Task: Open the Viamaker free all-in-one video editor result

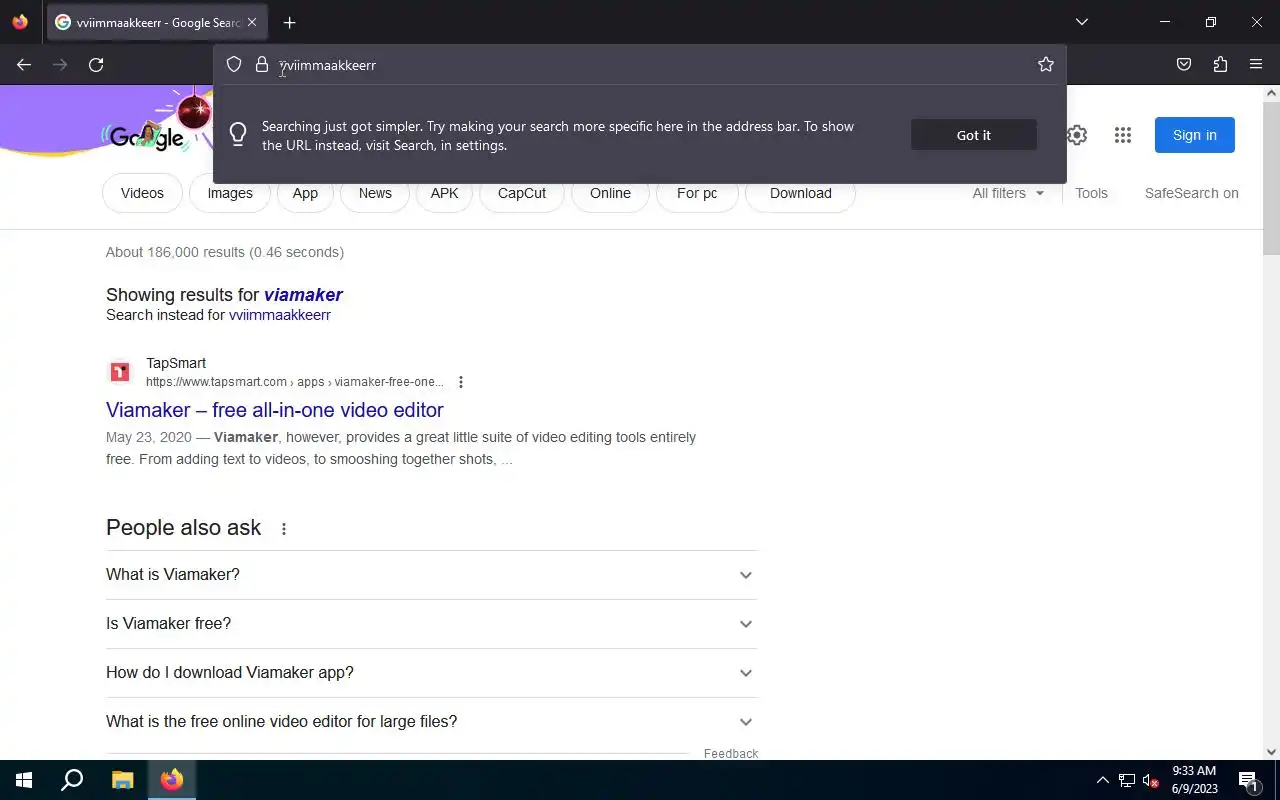Action: coord(275,410)
